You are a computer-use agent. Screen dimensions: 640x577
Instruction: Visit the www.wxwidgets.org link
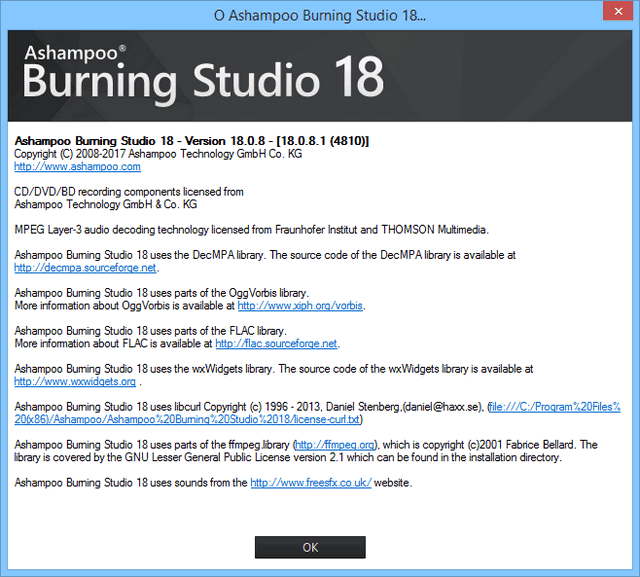(x=75, y=381)
